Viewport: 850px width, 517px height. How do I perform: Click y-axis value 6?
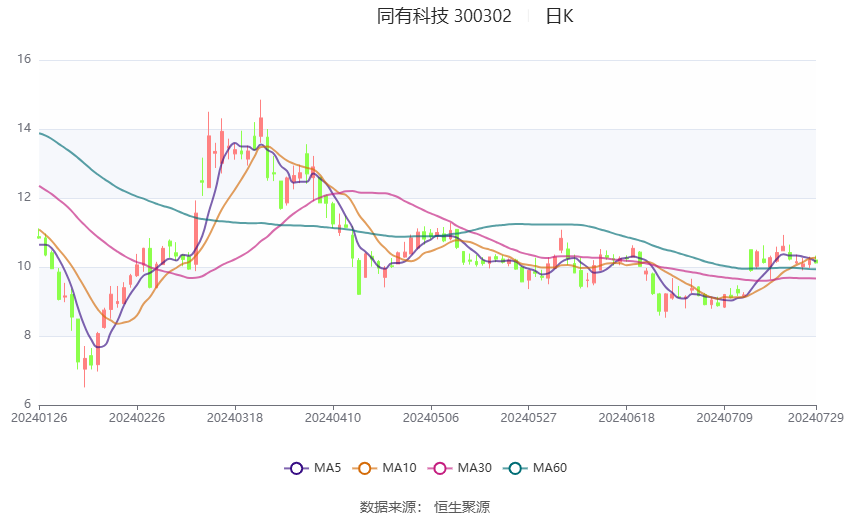pyautogui.click(x=27, y=404)
